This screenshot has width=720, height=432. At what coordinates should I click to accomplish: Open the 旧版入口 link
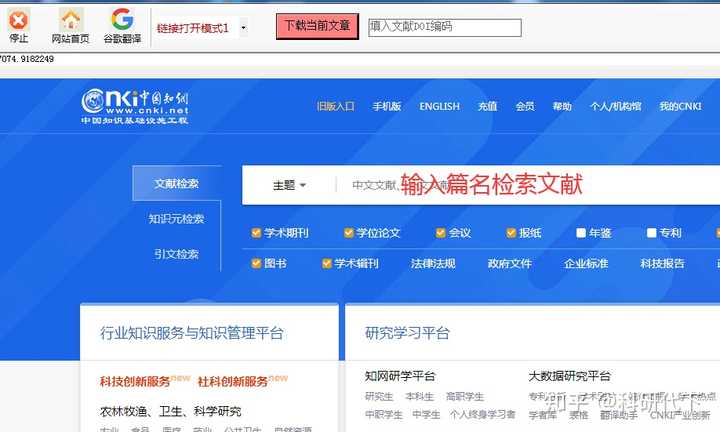[x=336, y=107]
